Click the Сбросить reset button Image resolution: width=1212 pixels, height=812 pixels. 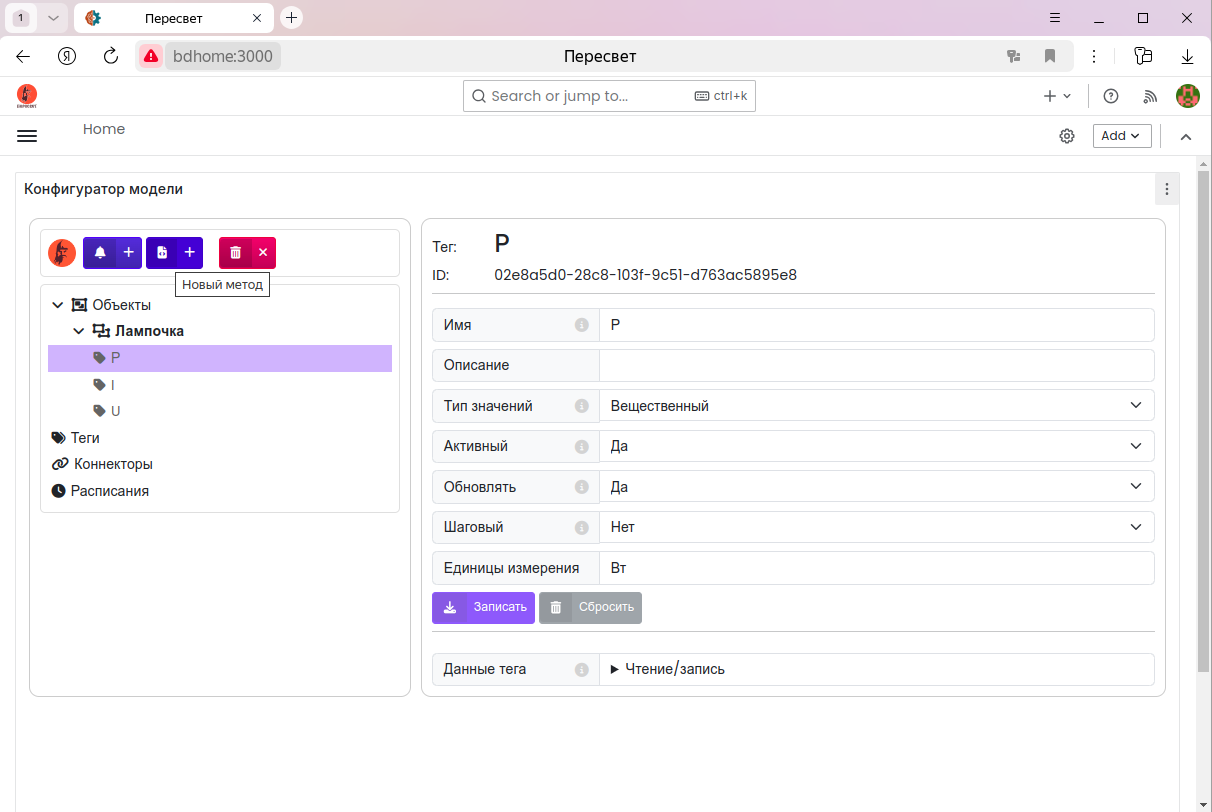coord(590,607)
